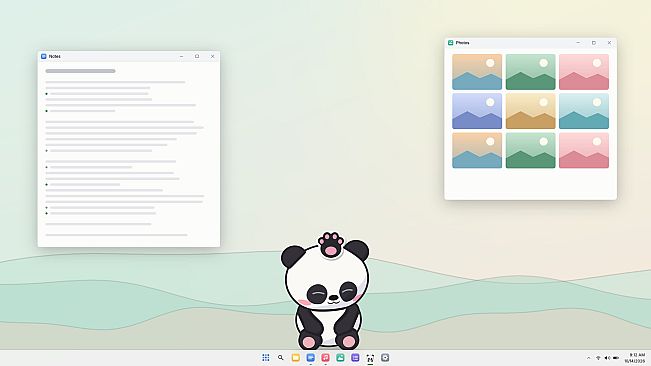Select the purple-blue mountain photo
This screenshot has height=366, width=651.
tap(477, 111)
